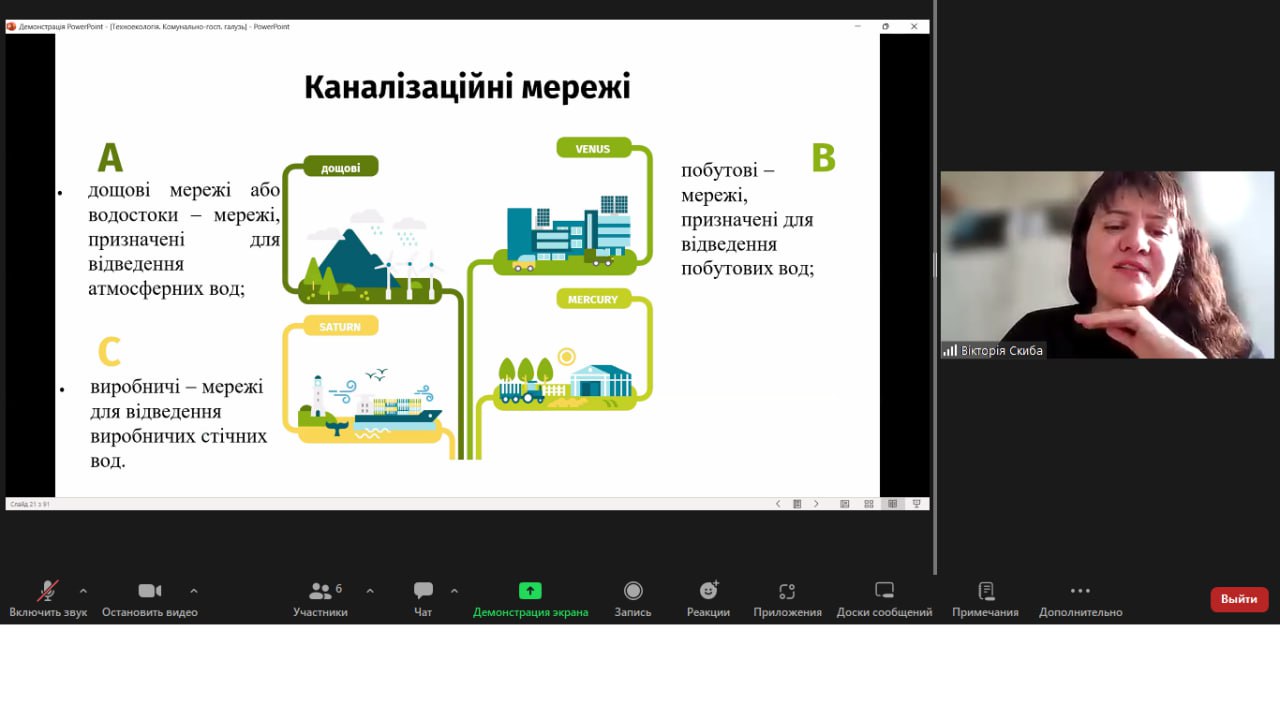Expand the chevron beside Участники
The width and height of the screenshot is (1280, 719).
click(370, 591)
